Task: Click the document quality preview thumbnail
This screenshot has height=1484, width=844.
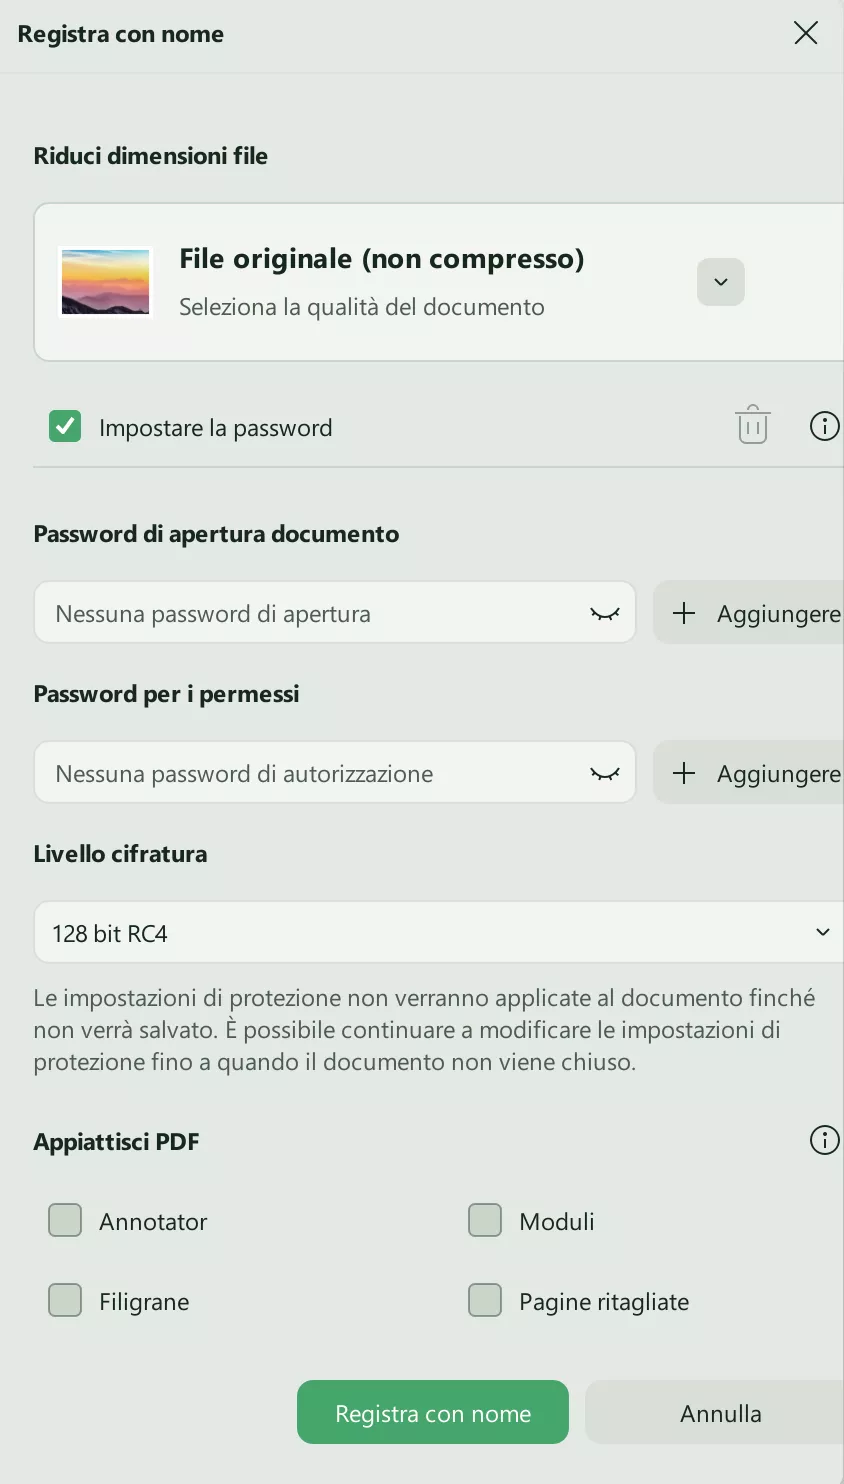Action: (105, 281)
